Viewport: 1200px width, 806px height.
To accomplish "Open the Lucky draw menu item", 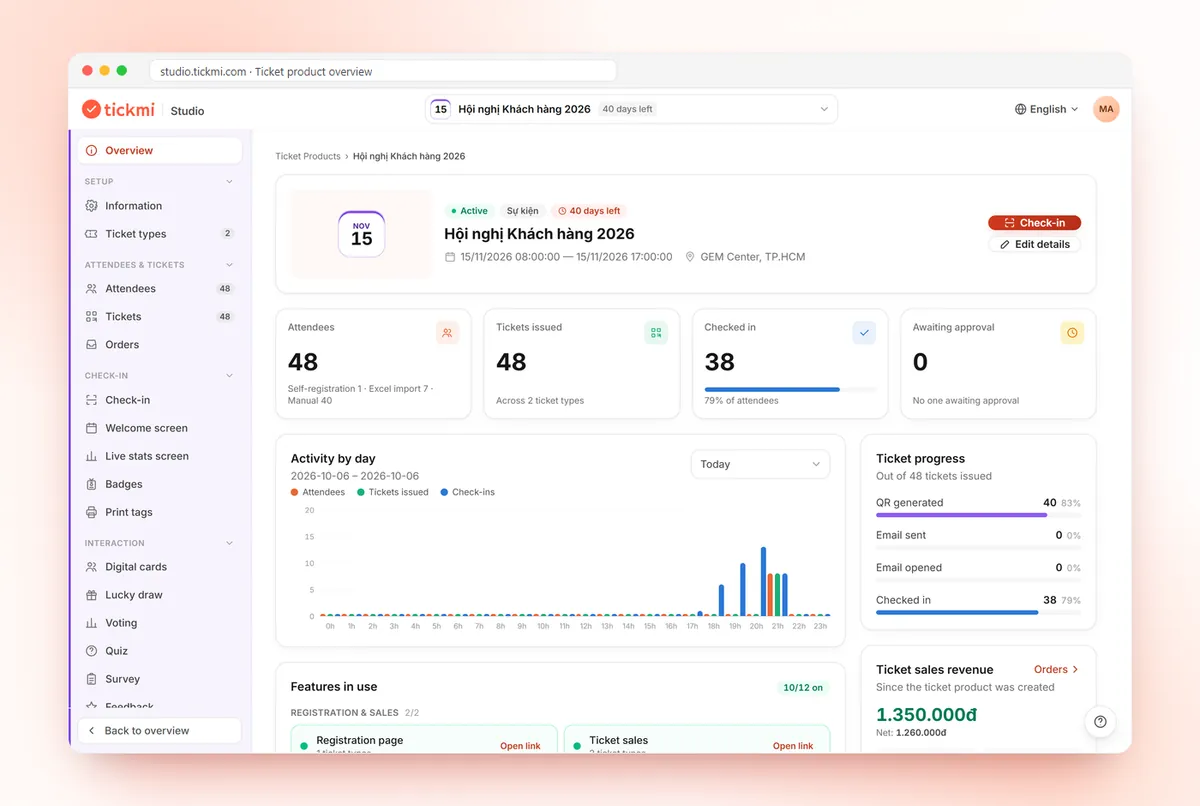I will pyautogui.click(x=160, y=595).
